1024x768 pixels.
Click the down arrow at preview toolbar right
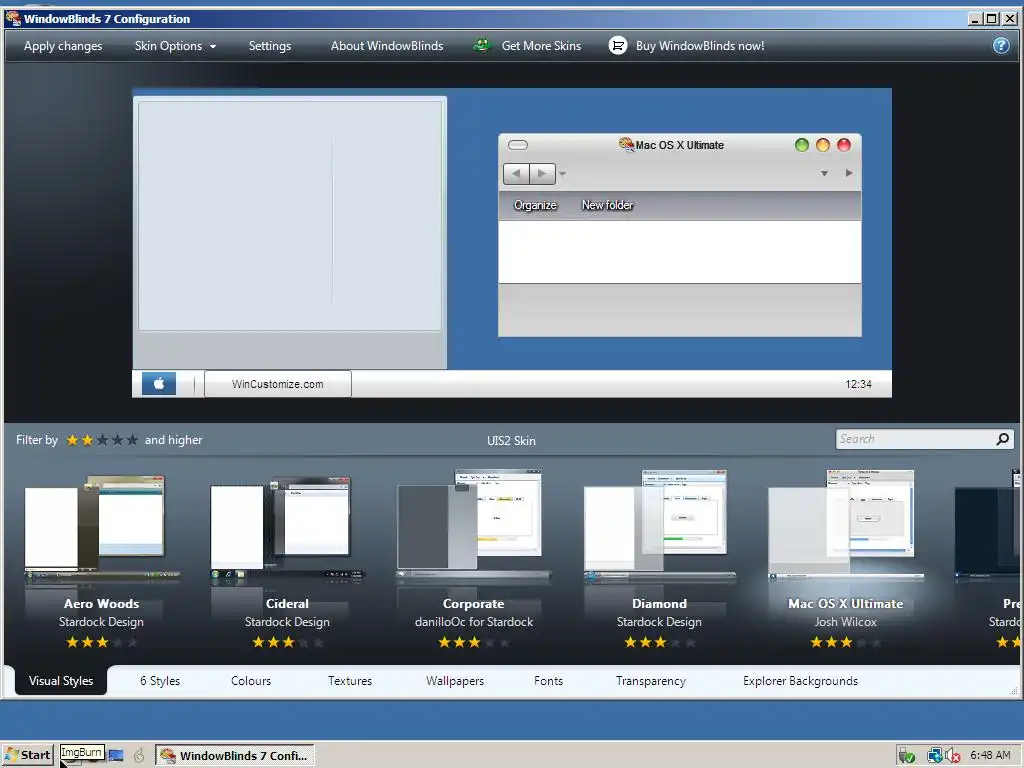(824, 173)
